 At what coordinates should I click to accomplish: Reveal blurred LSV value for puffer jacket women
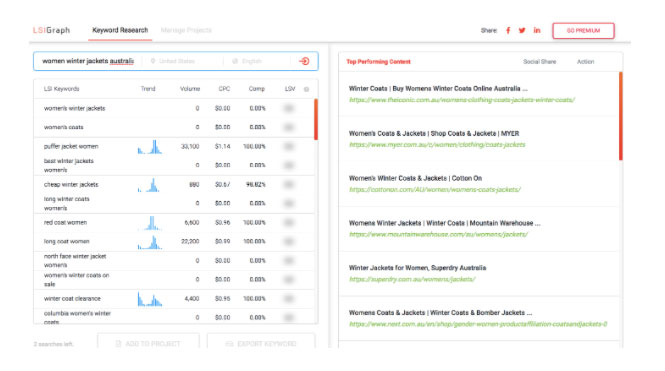click(x=289, y=146)
